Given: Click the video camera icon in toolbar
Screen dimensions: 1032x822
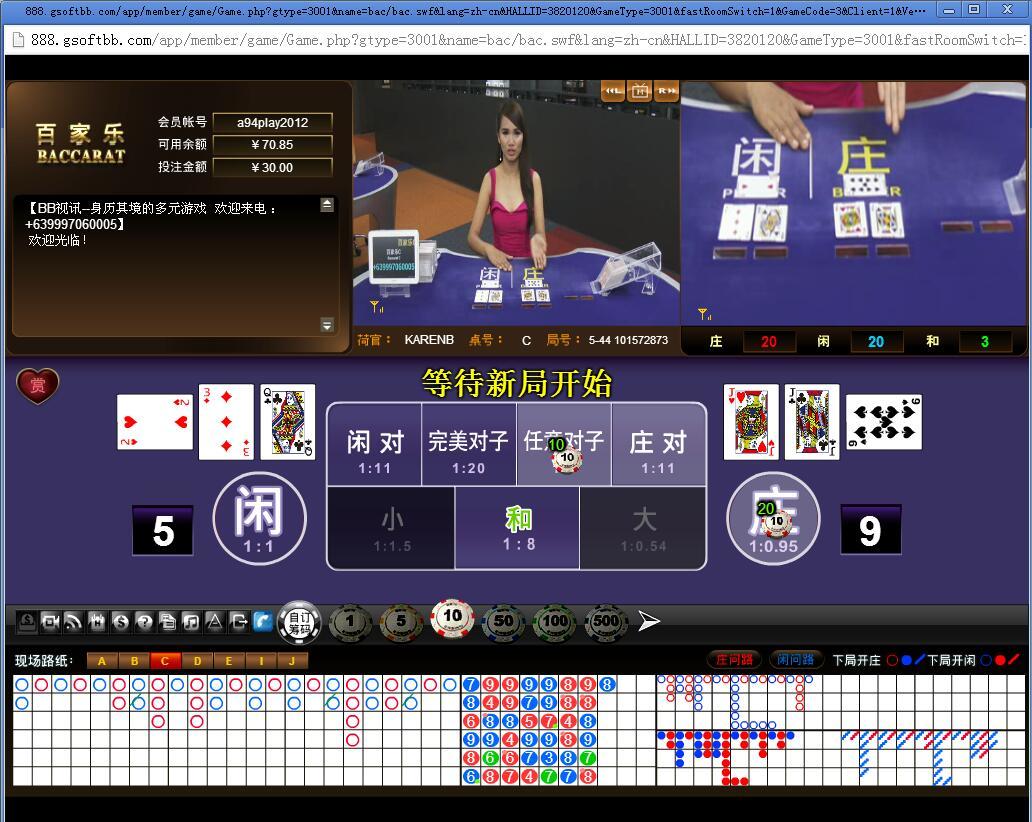Looking at the screenshot, I should pyautogui.click(x=50, y=622).
